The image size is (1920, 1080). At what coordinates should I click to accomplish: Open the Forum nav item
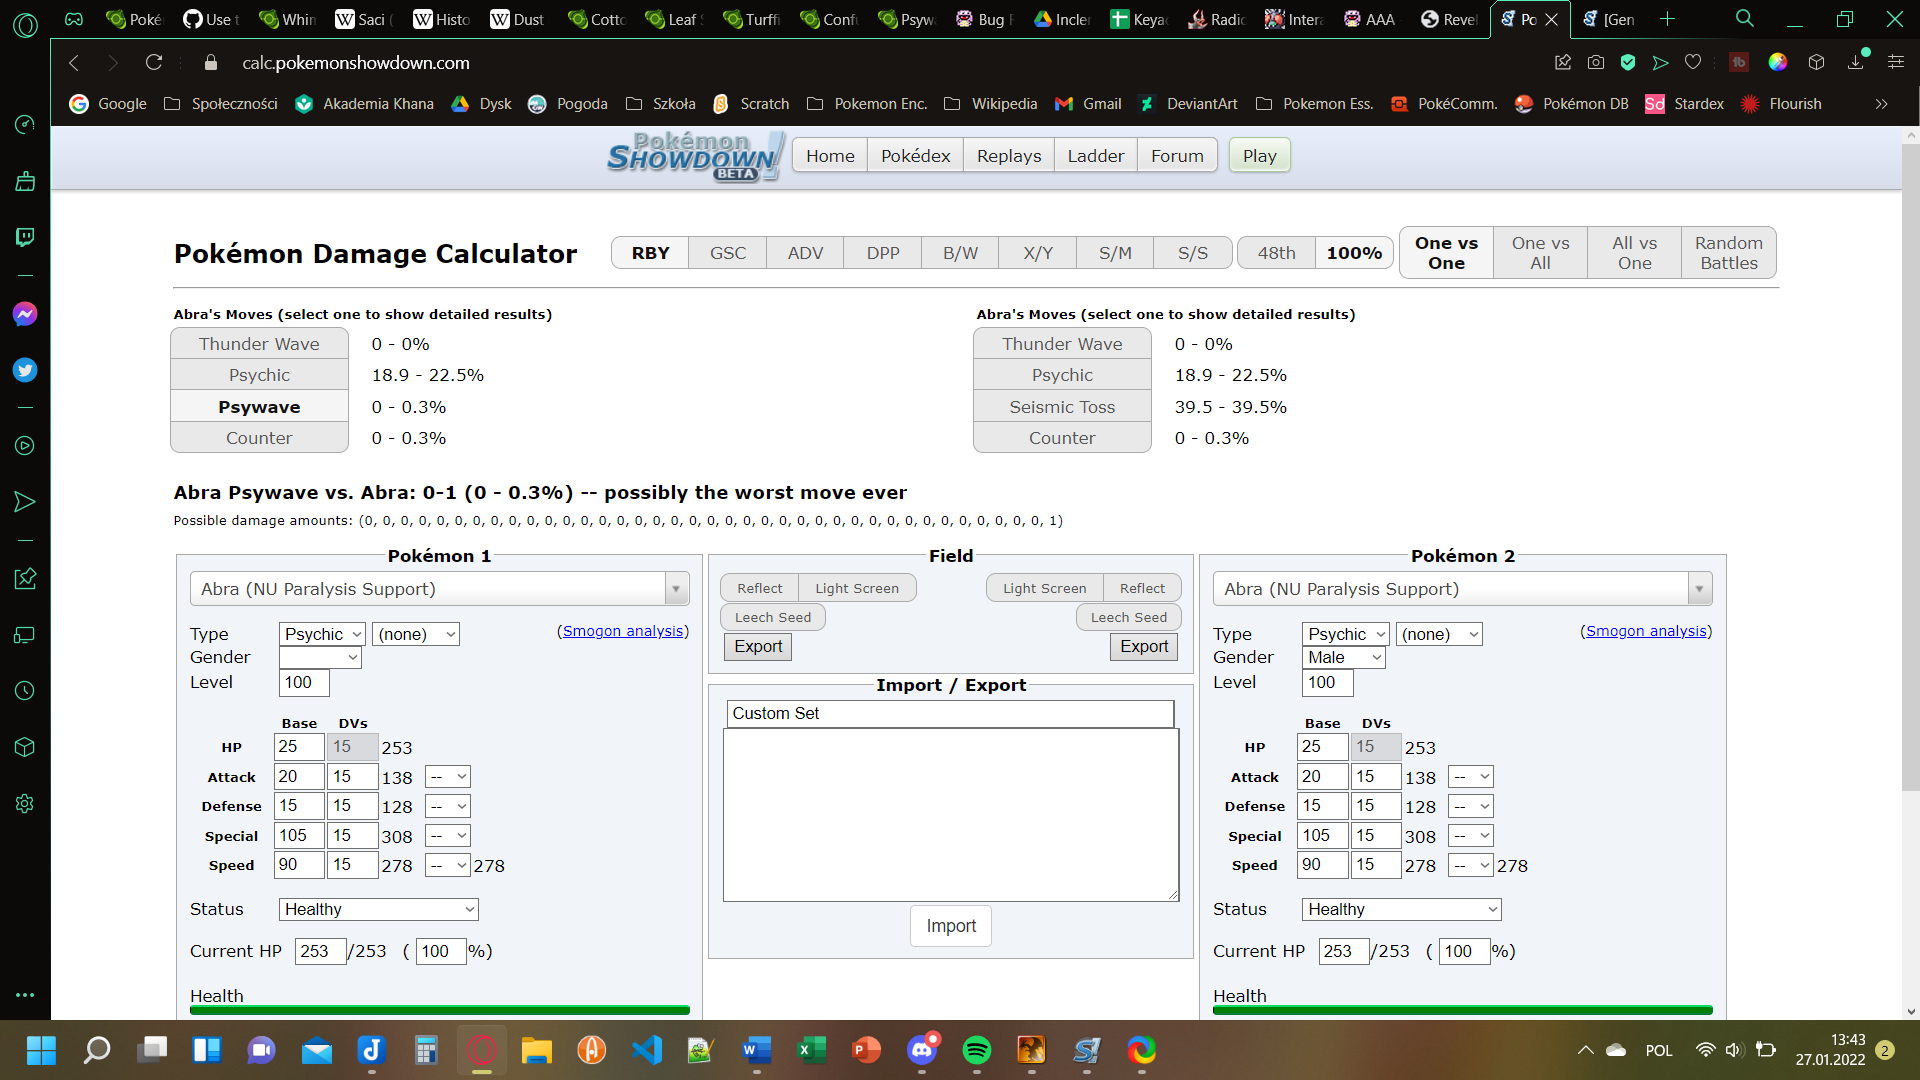click(x=1177, y=156)
